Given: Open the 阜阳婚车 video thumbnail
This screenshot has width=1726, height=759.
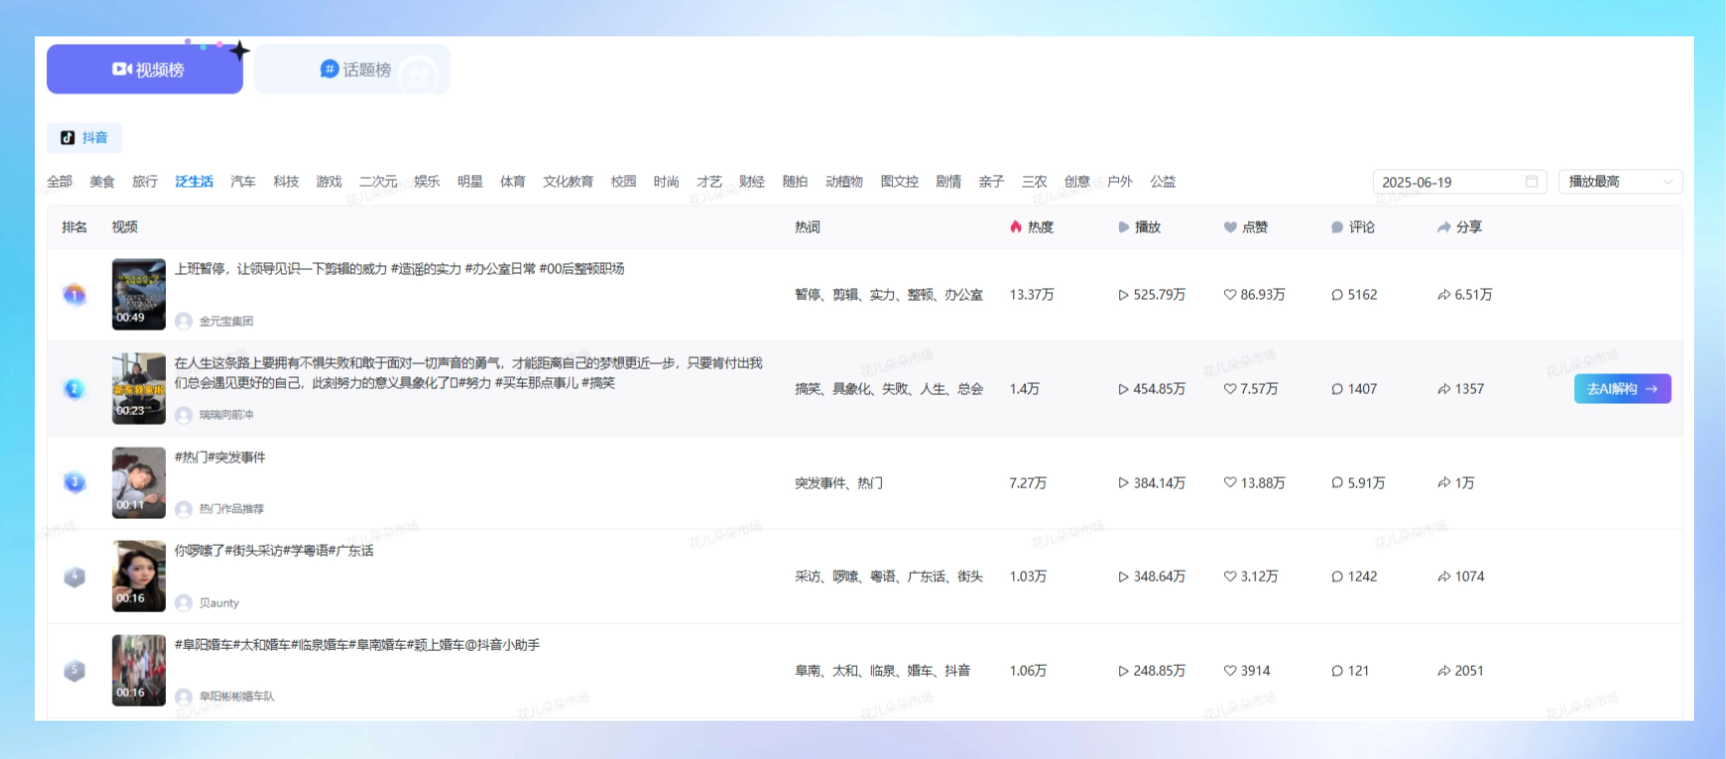Looking at the screenshot, I should pyautogui.click(x=139, y=670).
